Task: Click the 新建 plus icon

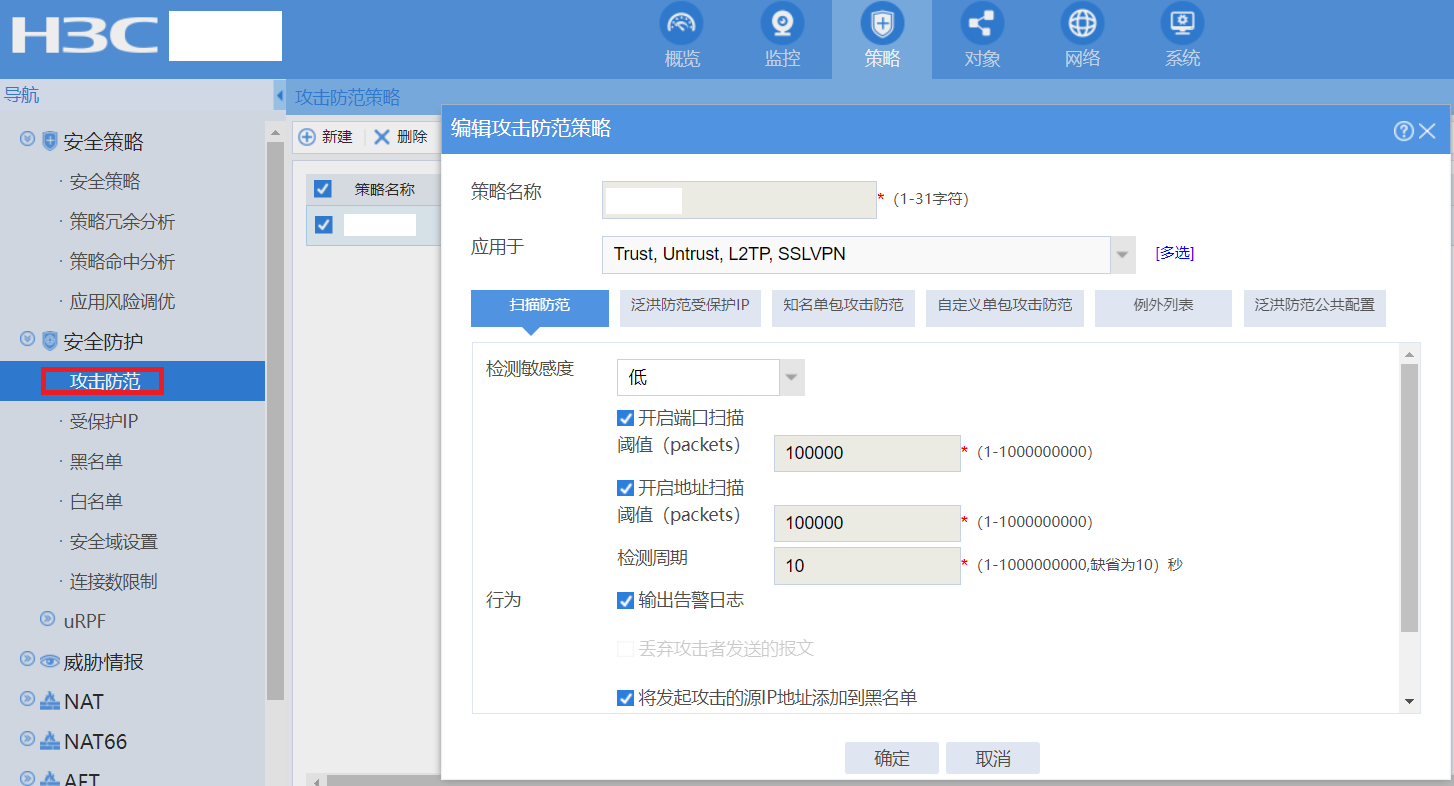Action: (x=307, y=137)
